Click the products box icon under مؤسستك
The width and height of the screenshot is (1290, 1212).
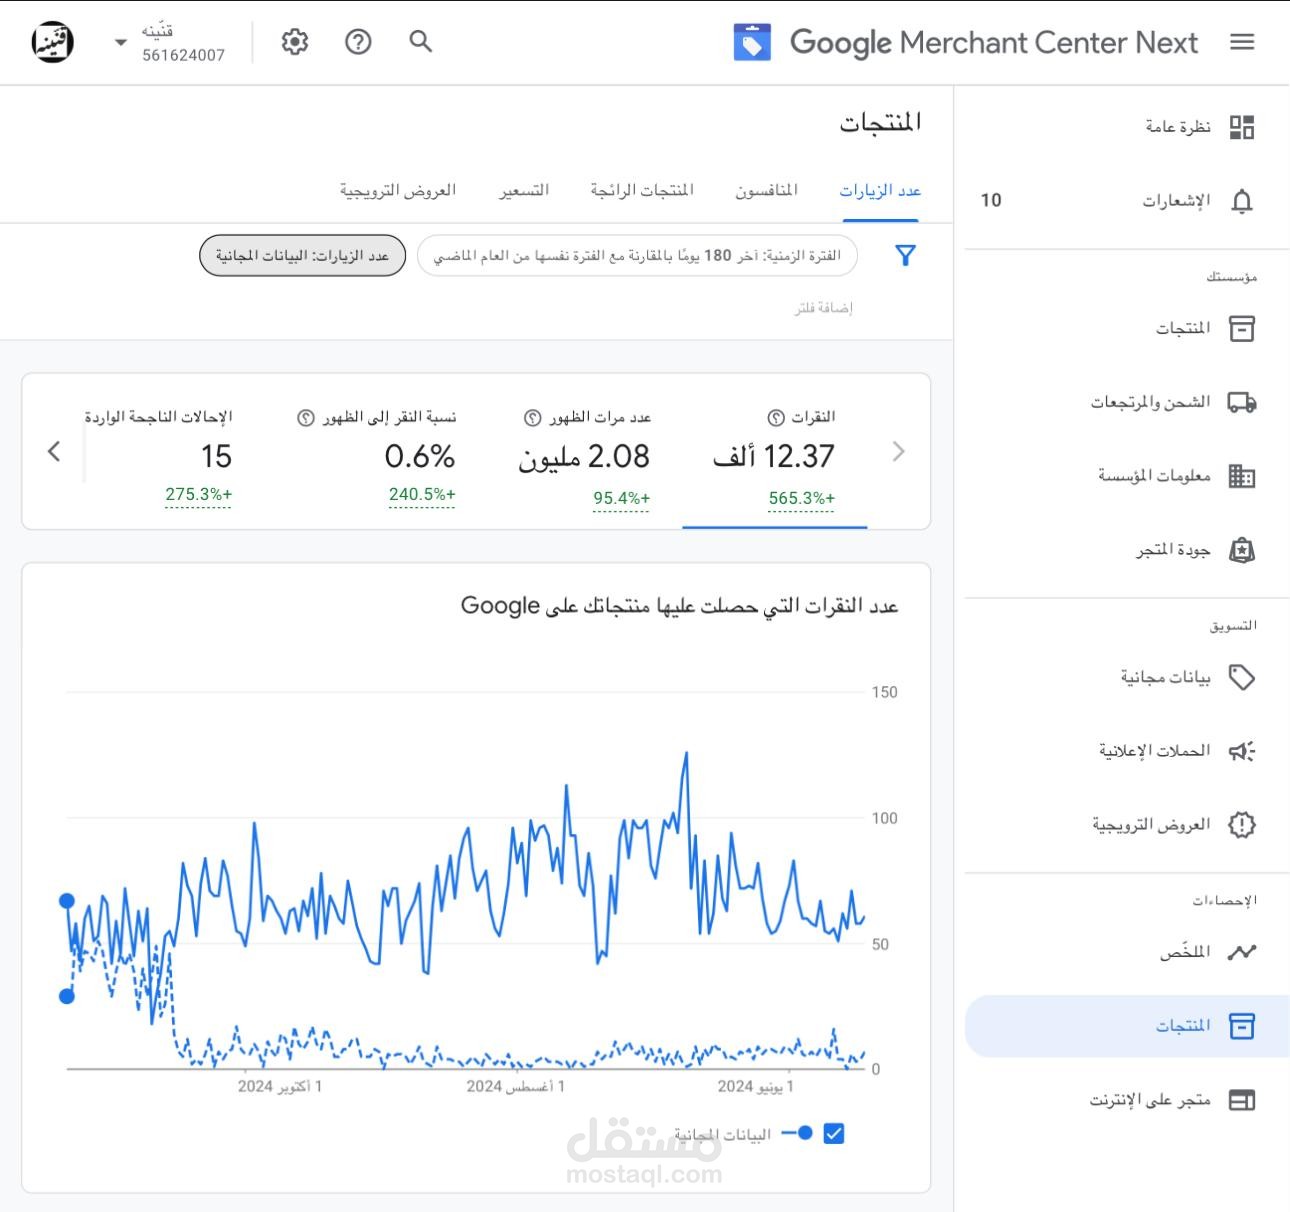[x=1242, y=329]
